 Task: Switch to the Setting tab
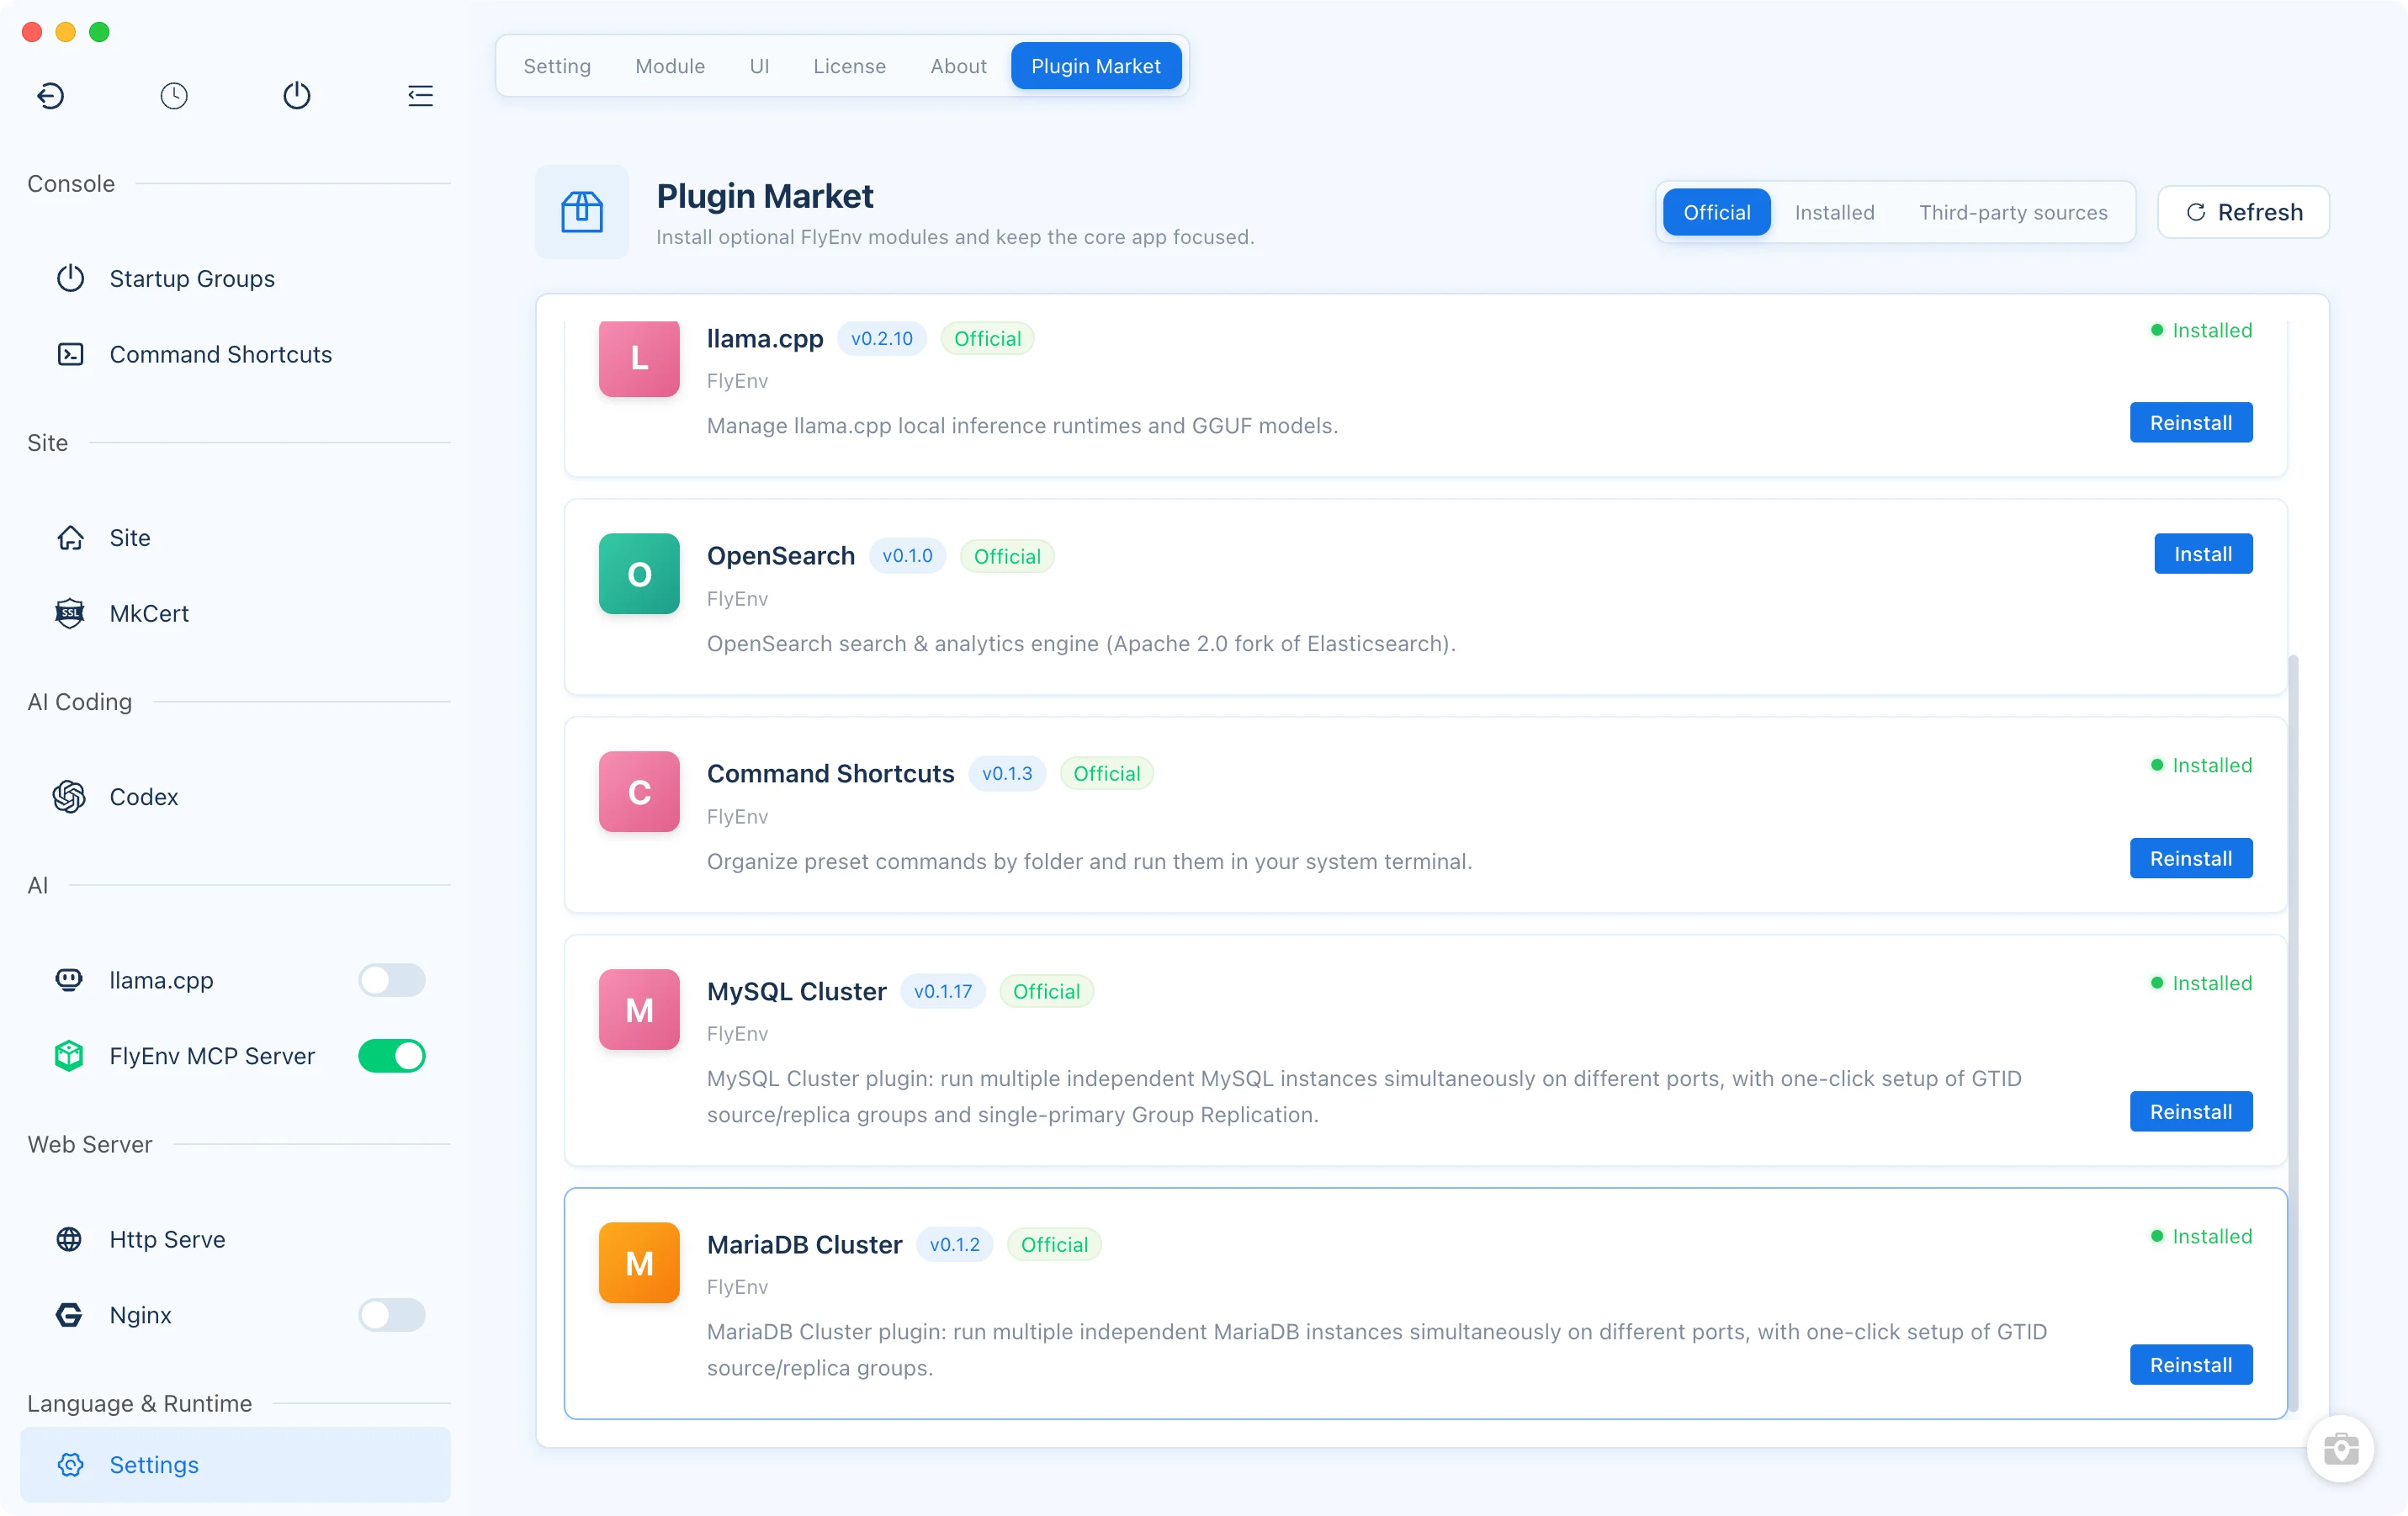pyautogui.click(x=557, y=66)
